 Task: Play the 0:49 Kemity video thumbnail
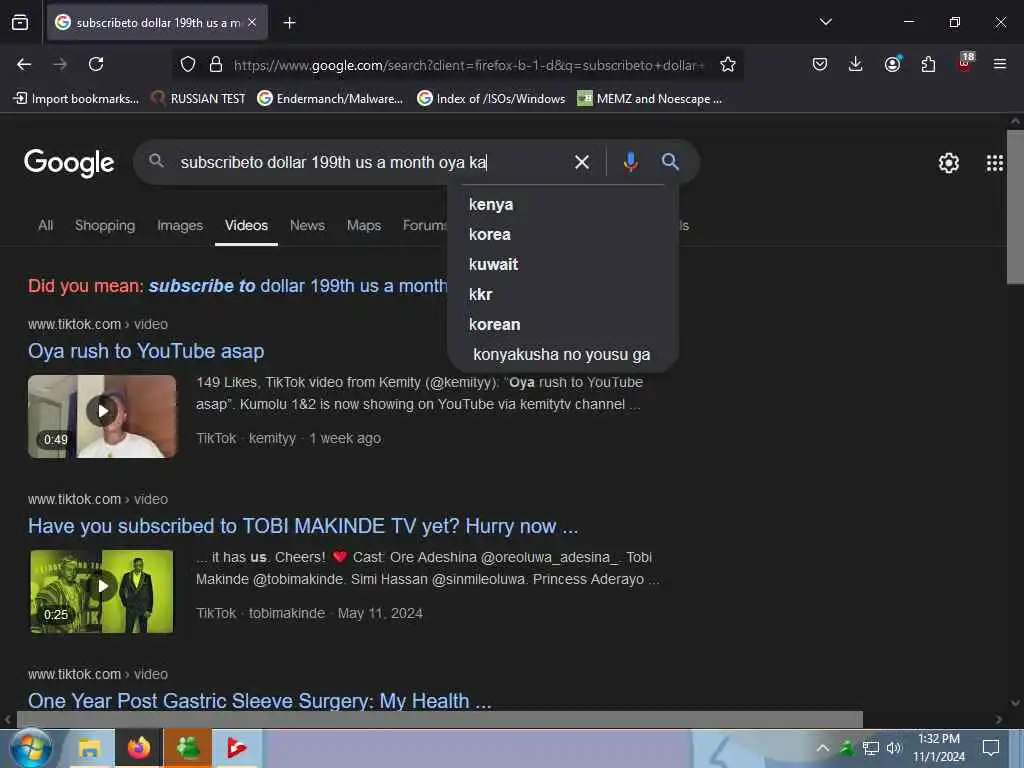pyautogui.click(x=102, y=416)
